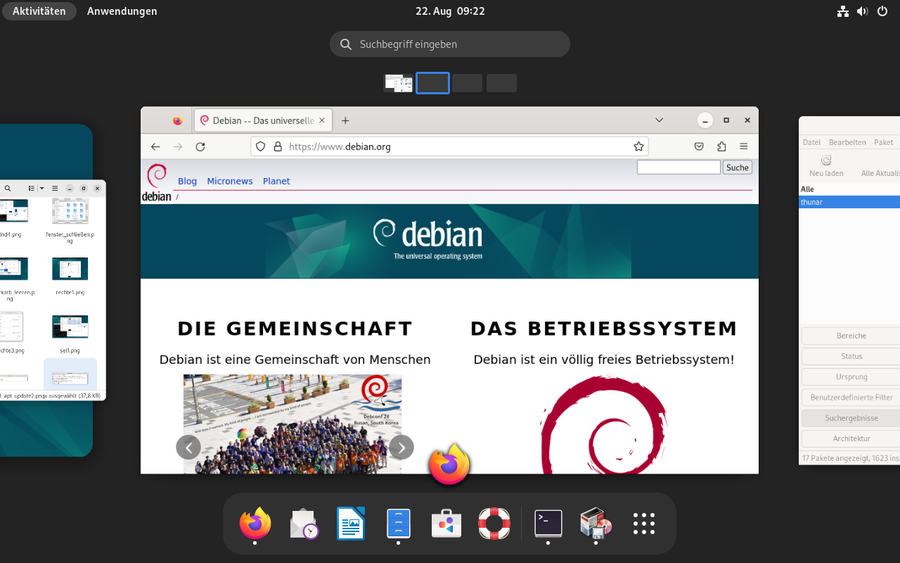Select the Alle row in Synaptic
The width and height of the screenshot is (900, 563).
849,189
